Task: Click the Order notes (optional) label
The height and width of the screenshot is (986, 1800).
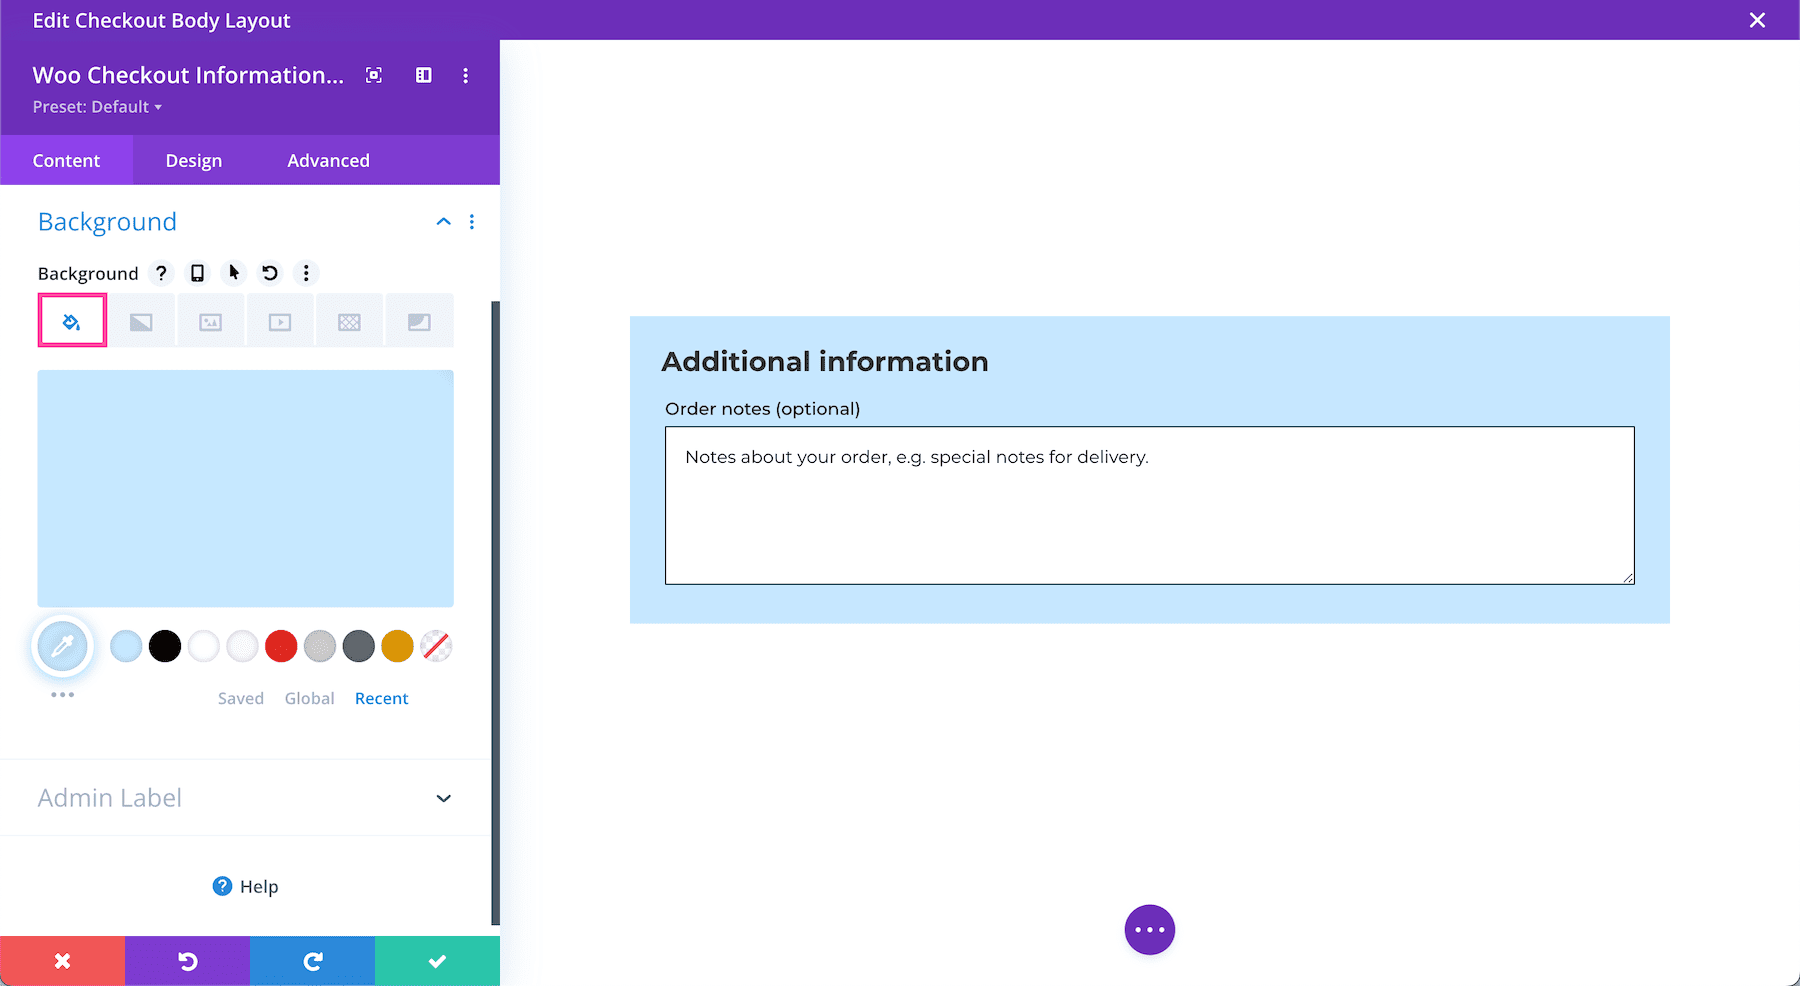Action: click(763, 409)
